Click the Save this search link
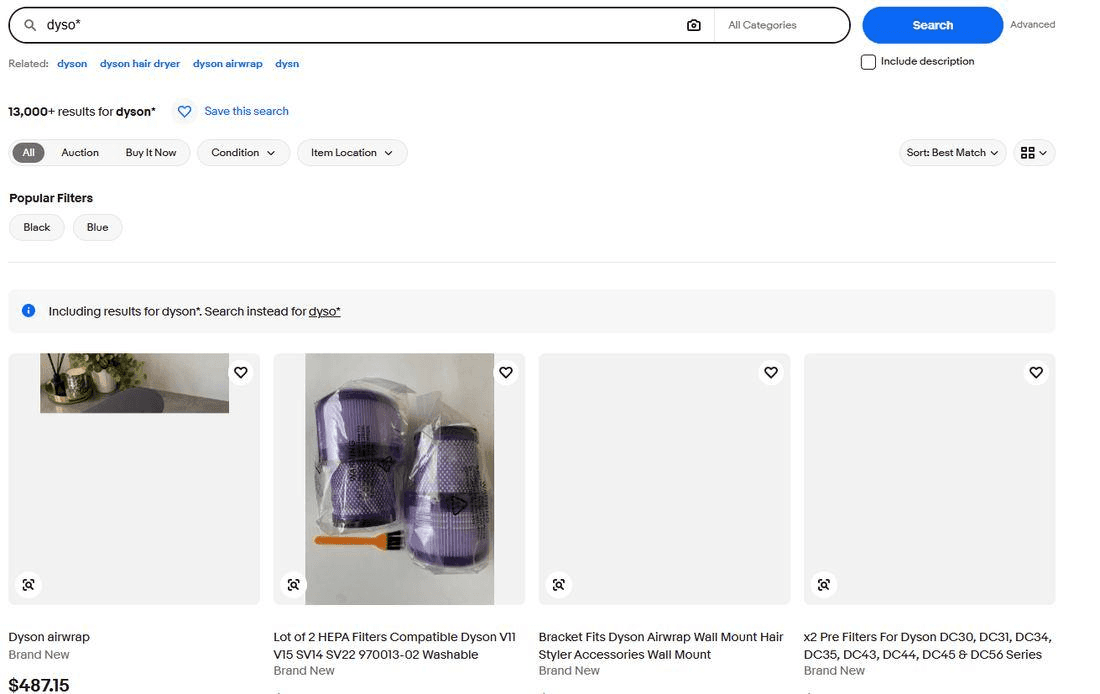The width and height of the screenshot is (1100, 694). pyautogui.click(x=246, y=112)
